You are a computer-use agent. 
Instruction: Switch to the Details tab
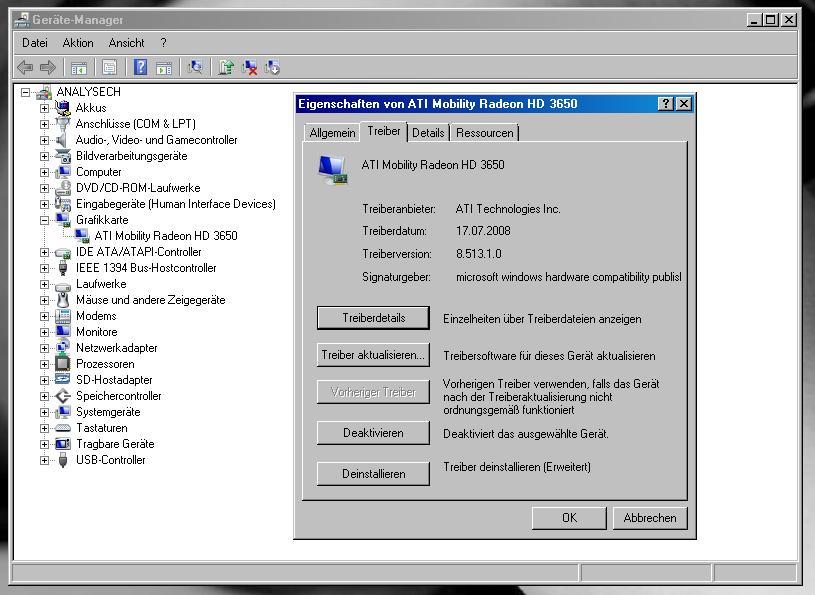(x=428, y=133)
